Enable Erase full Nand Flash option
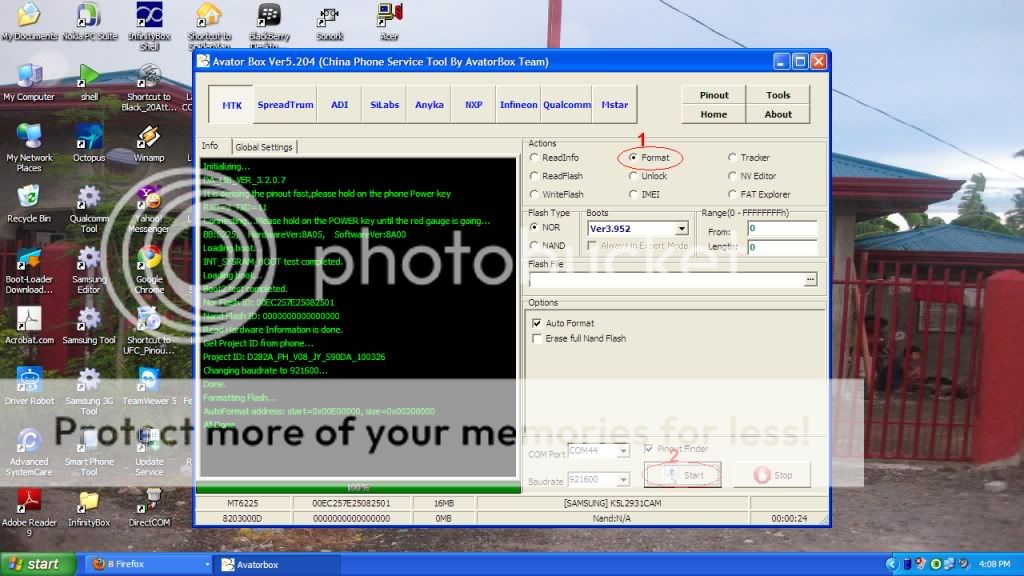Viewport: 1024px width, 576px height. click(537, 338)
